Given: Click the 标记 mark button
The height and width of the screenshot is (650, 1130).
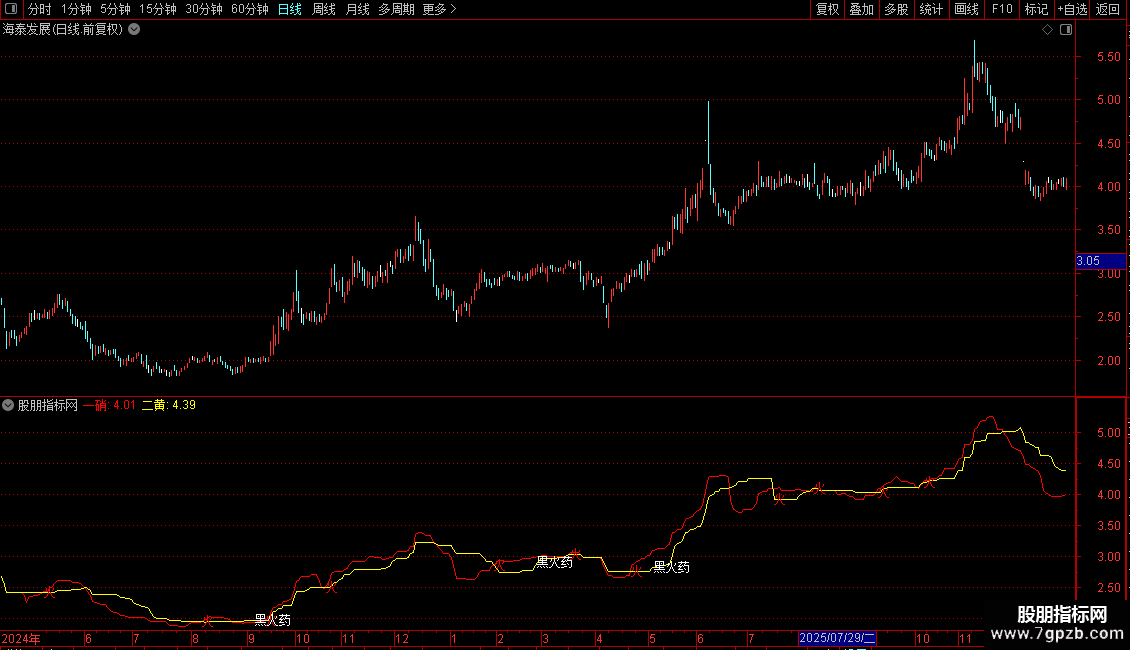Looking at the screenshot, I should [1036, 9].
